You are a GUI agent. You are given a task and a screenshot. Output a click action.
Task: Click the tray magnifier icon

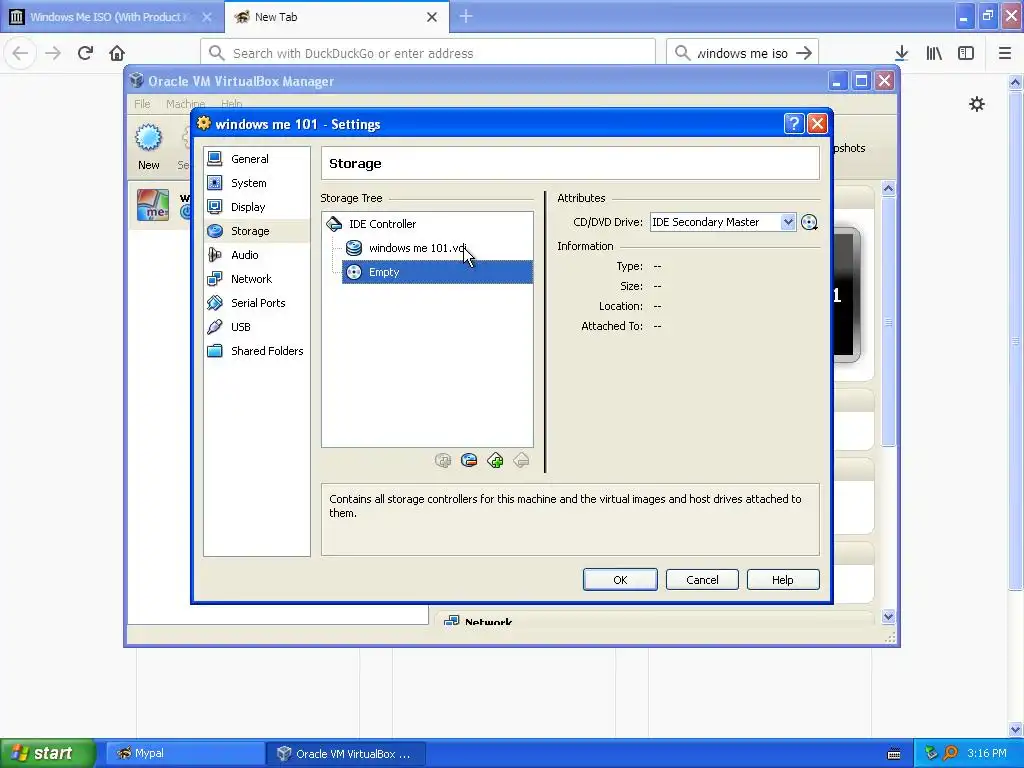tap(950, 753)
